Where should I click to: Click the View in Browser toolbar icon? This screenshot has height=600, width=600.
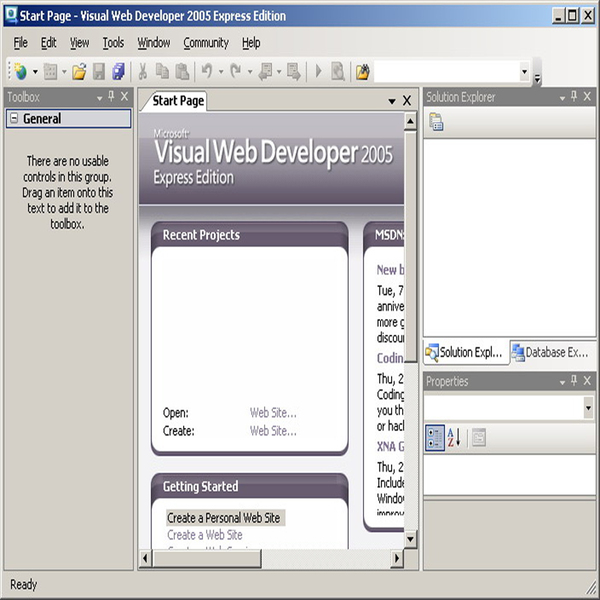click(x=338, y=72)
